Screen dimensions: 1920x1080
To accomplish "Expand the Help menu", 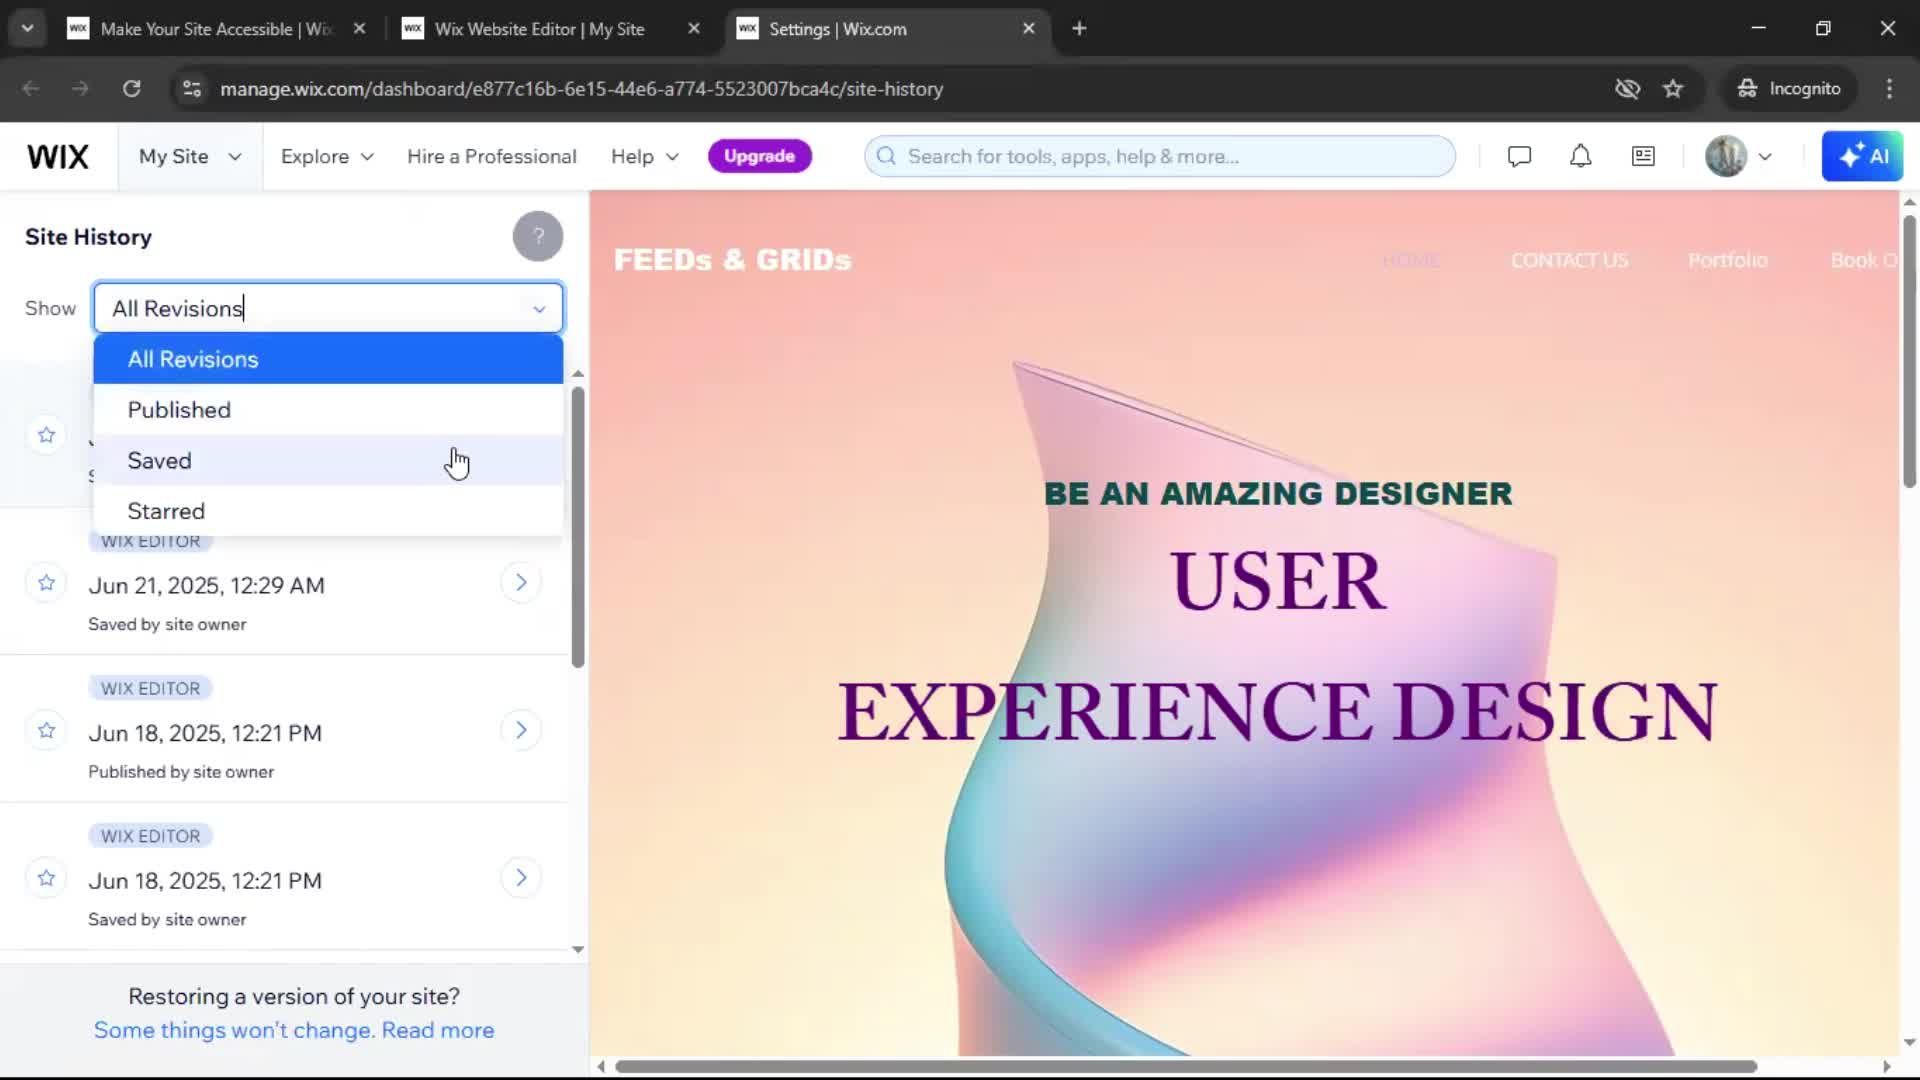I will [x=645, y=157].
